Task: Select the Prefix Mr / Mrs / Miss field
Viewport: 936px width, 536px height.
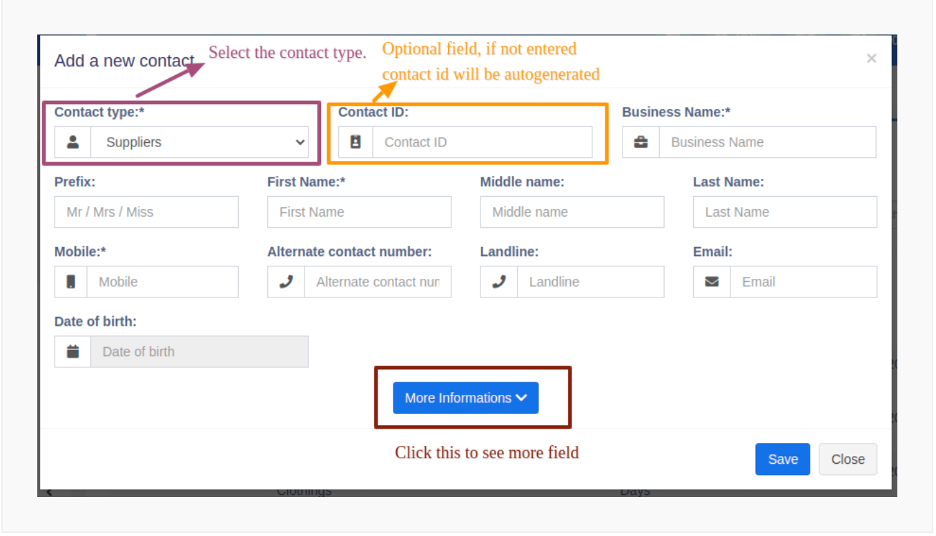Action: coord(146,212)
